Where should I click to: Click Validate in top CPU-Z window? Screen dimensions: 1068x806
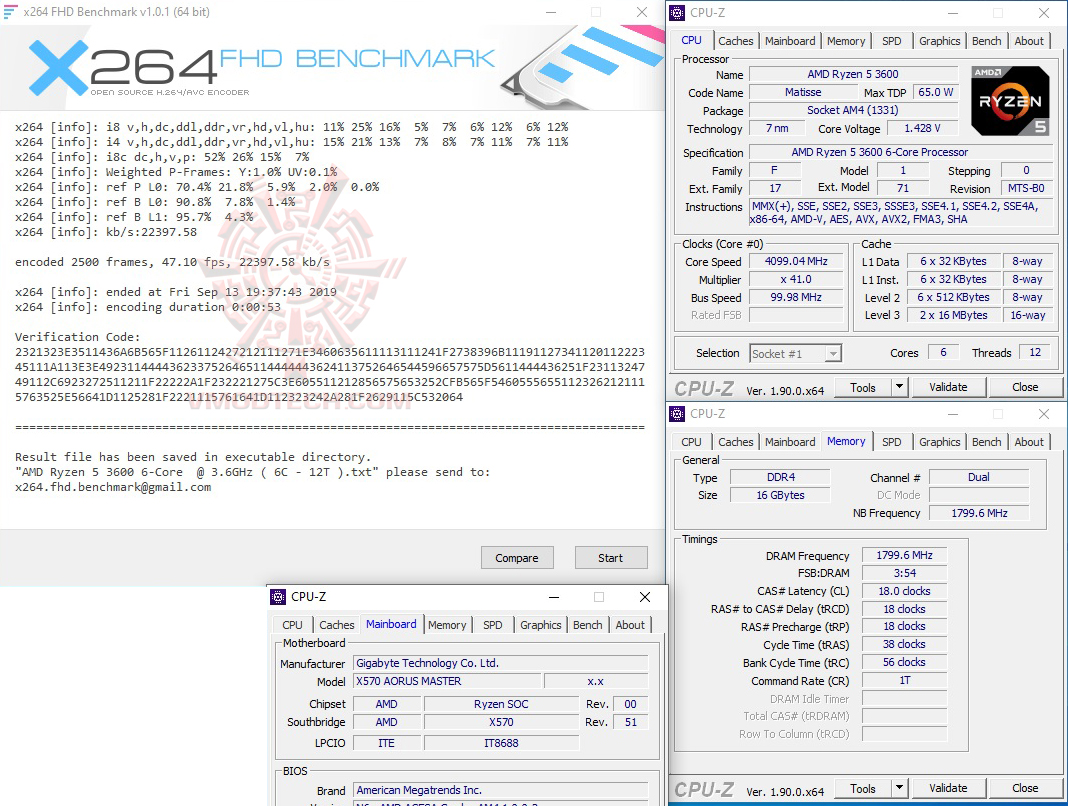click(x=948, y=387)
